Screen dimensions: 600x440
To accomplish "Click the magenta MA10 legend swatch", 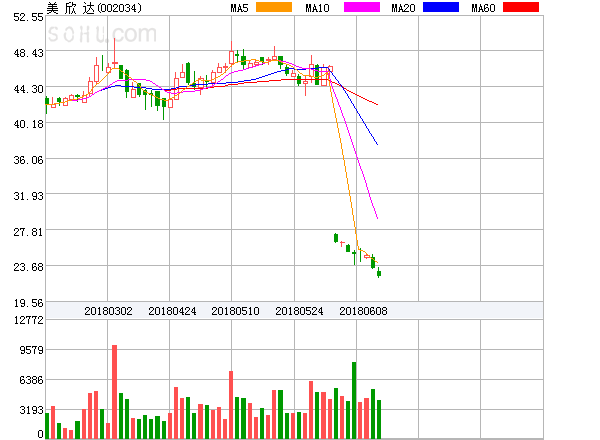I will click(x=362, y=7).
